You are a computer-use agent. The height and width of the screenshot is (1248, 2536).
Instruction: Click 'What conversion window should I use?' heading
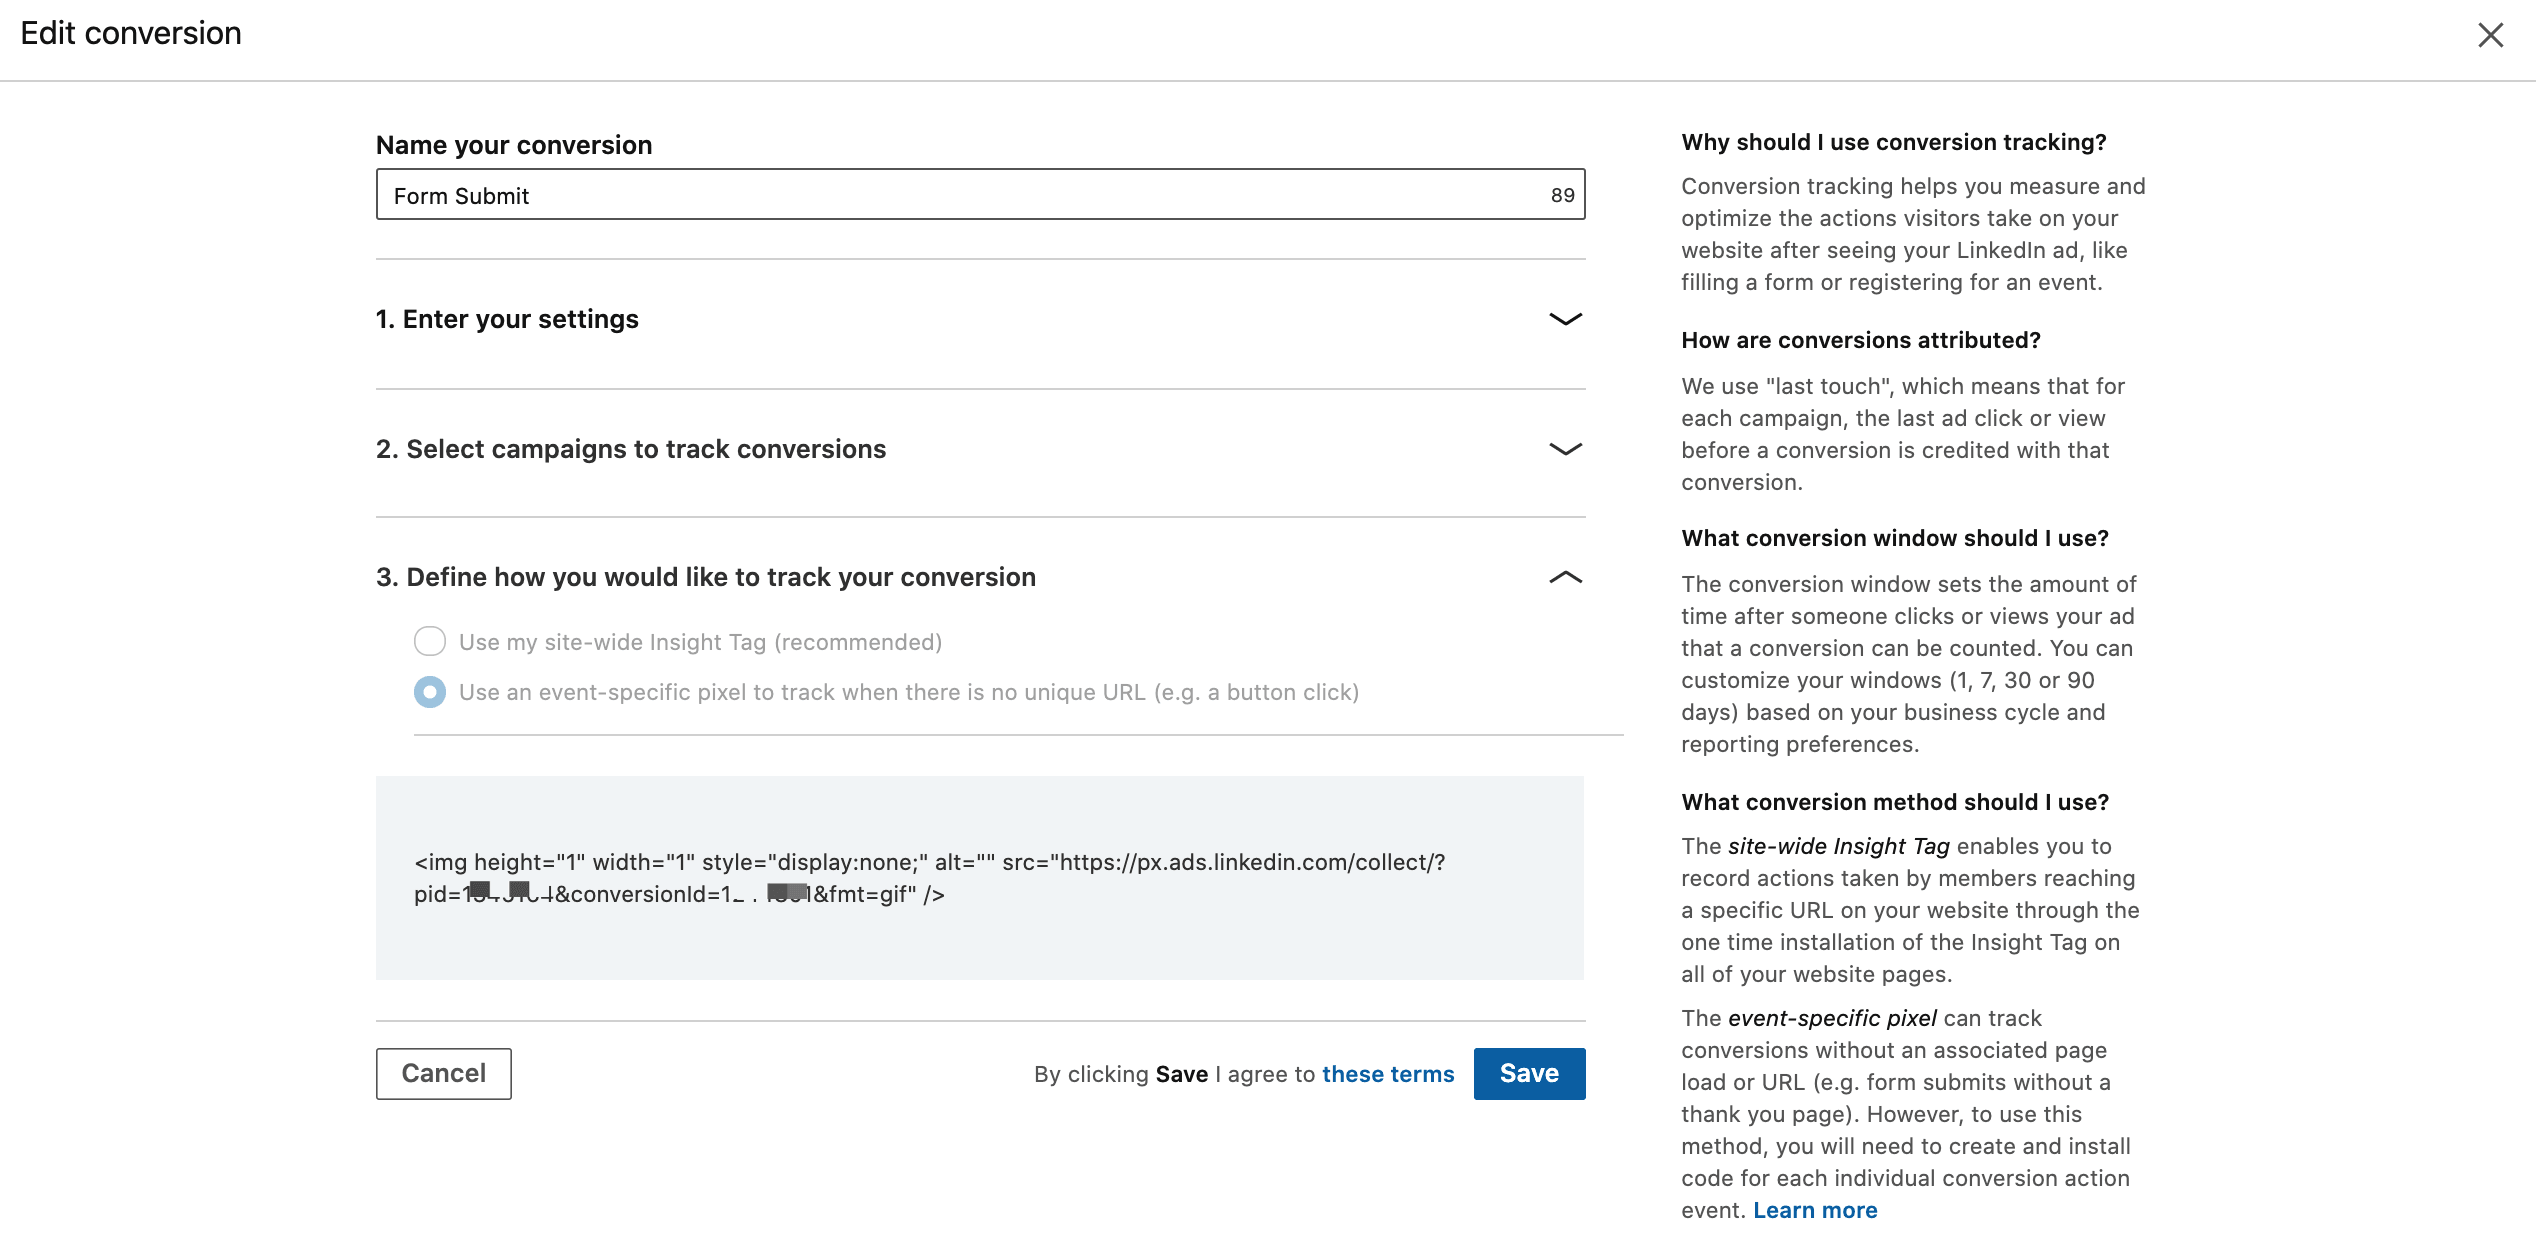1895,538
